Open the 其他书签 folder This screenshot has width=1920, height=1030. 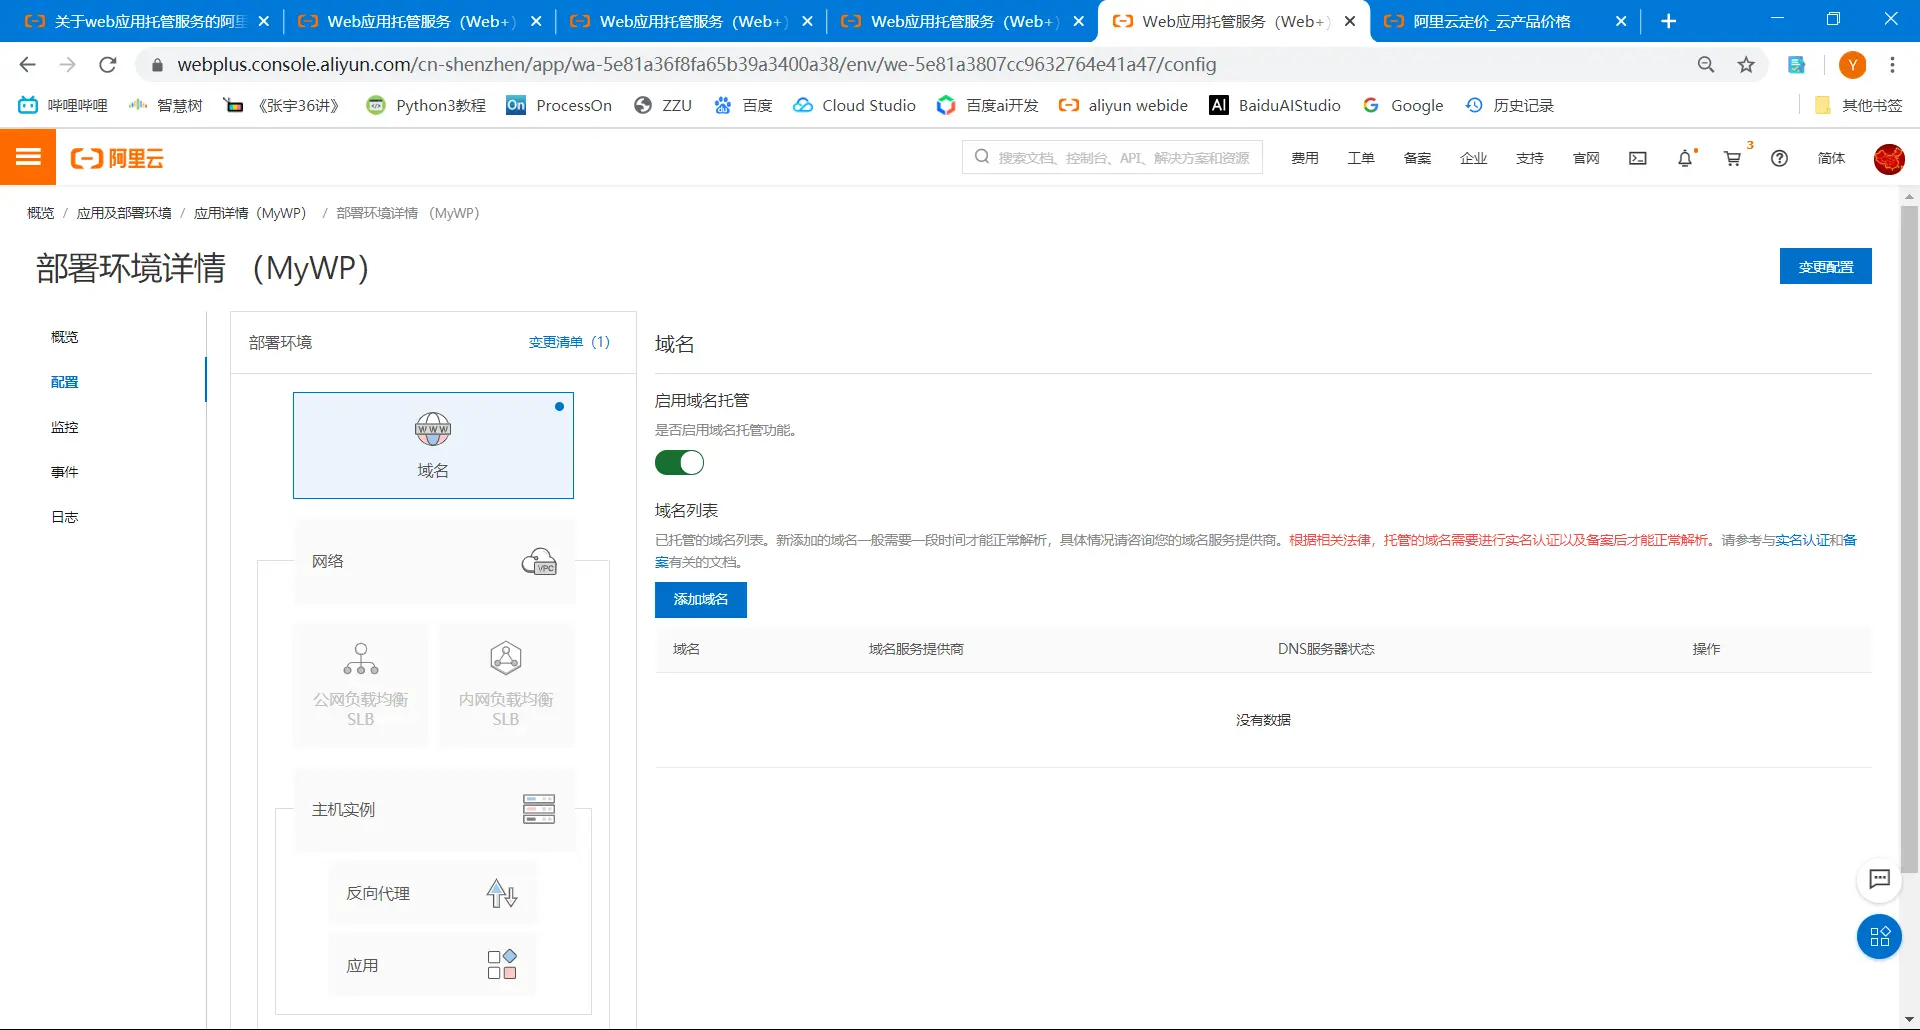click(1859, 105)
